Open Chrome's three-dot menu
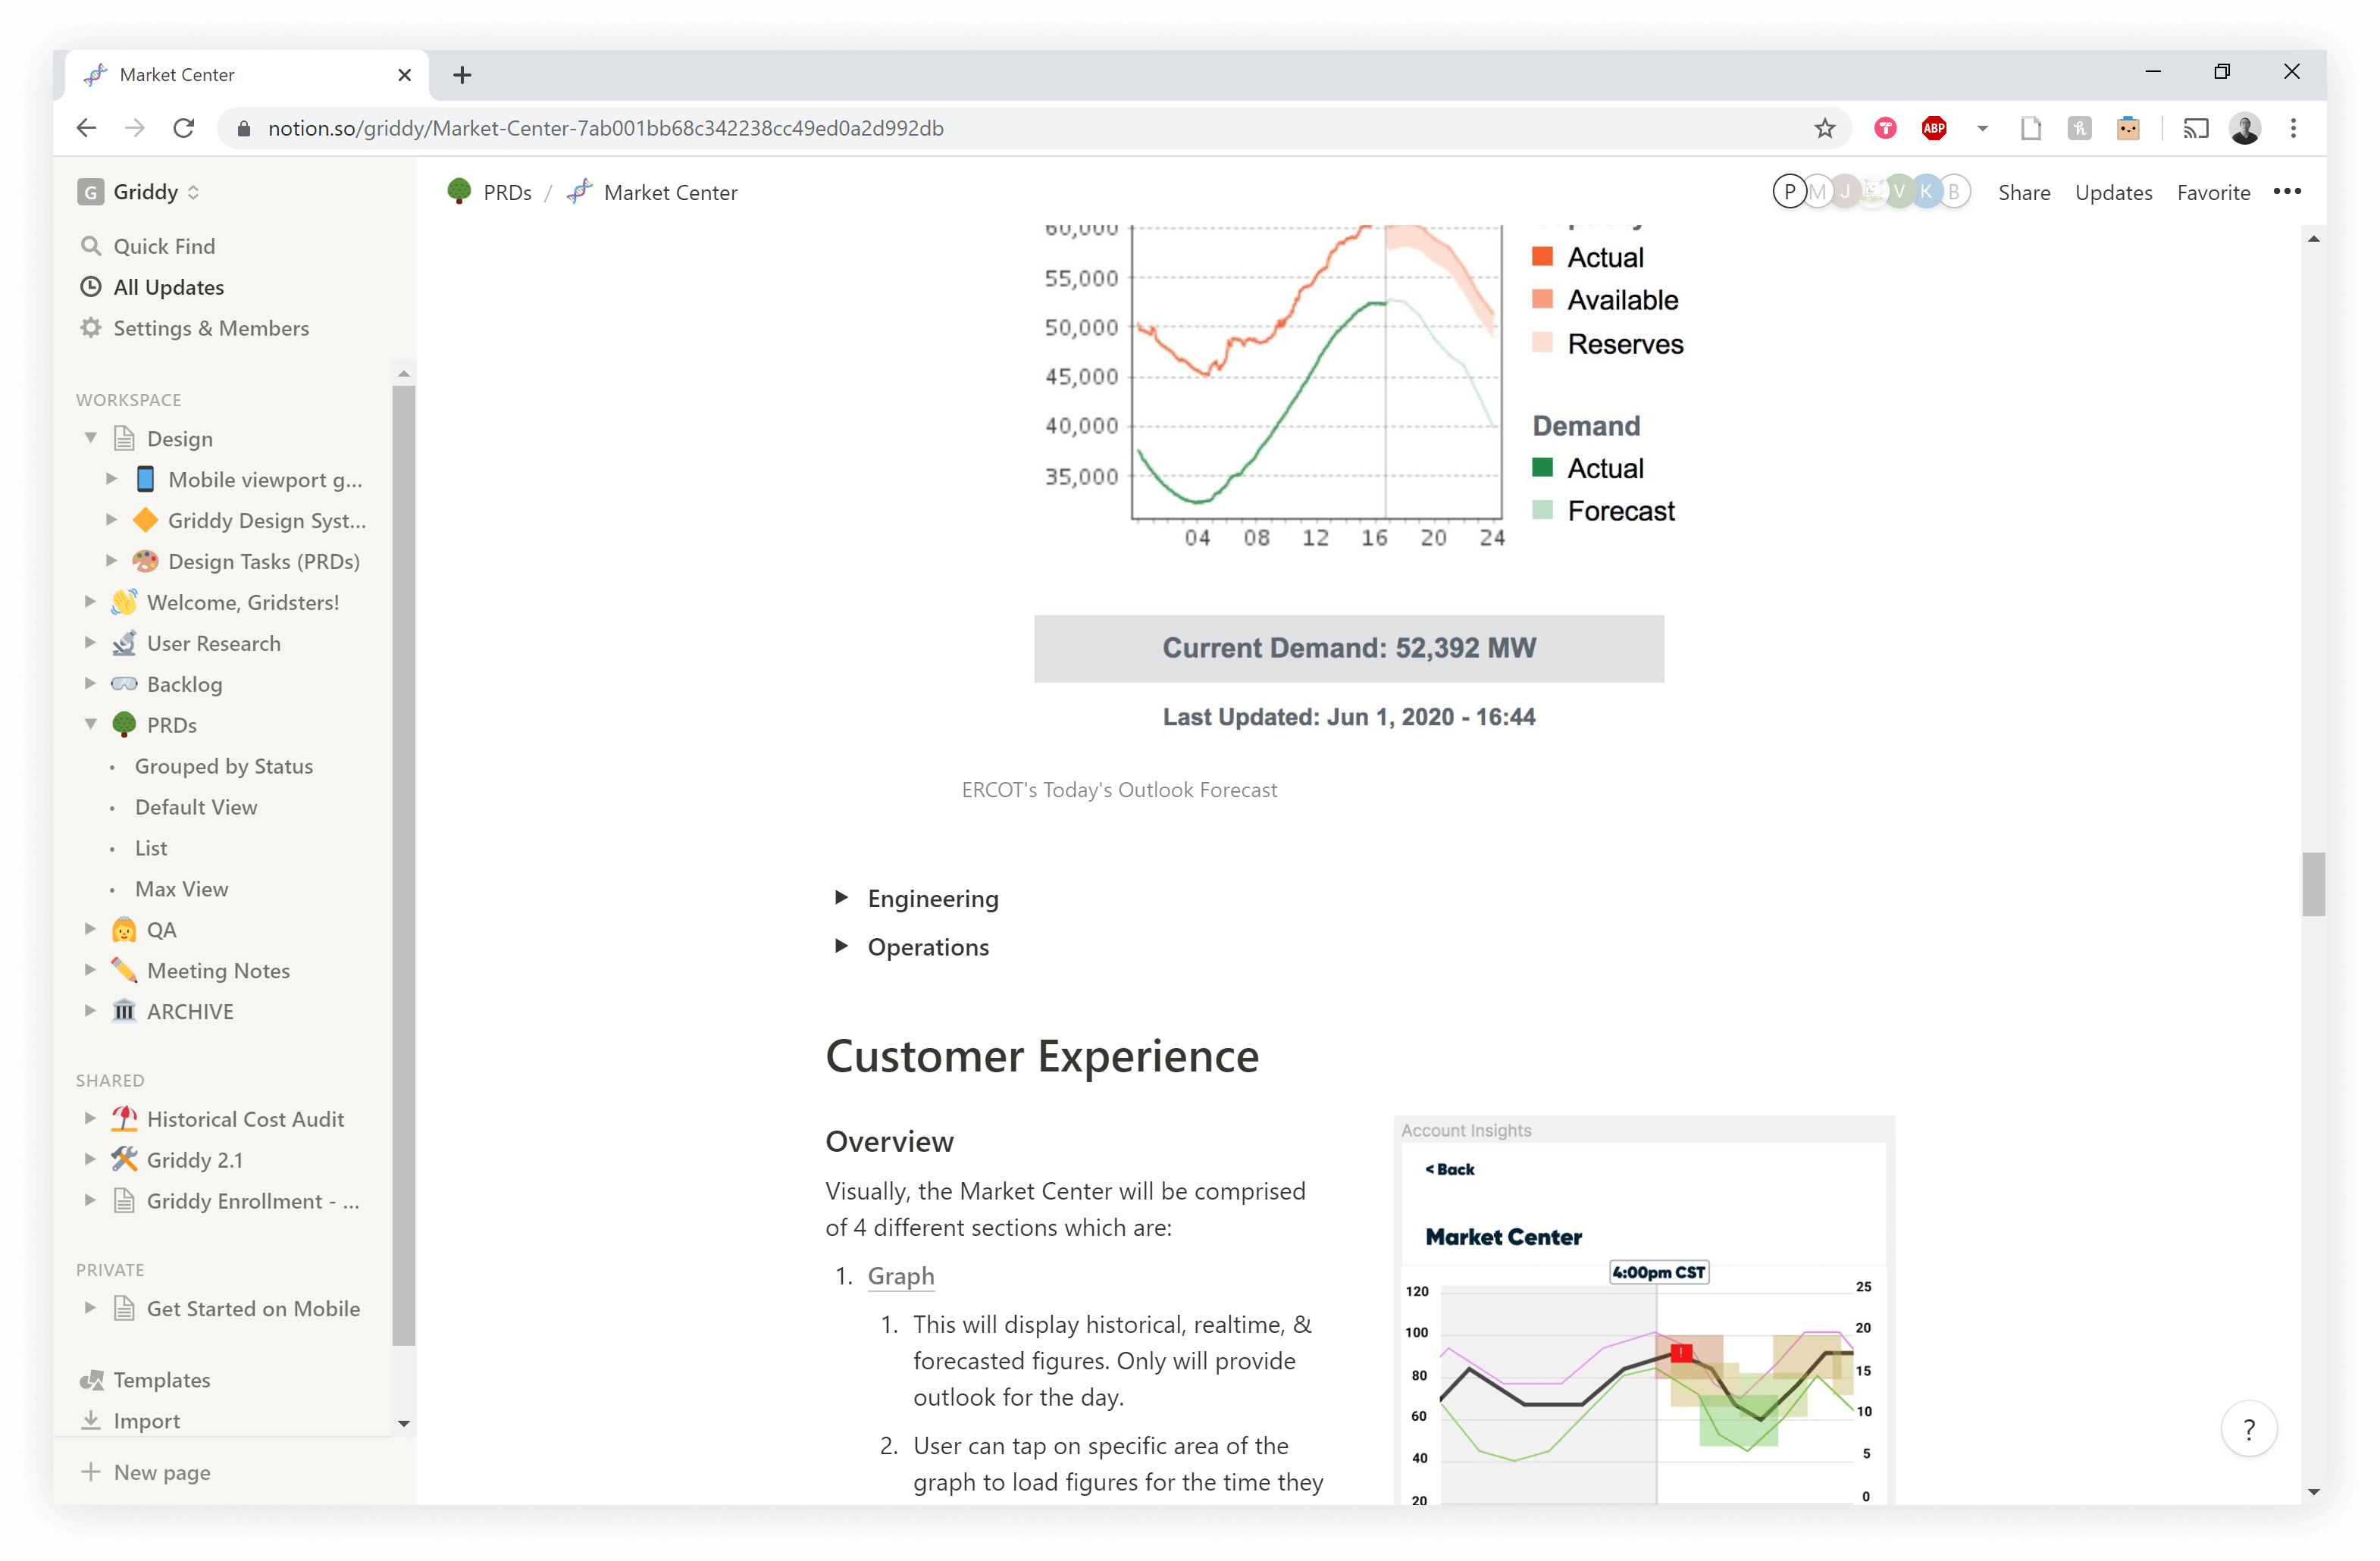Image resolution: width=2380 pixels, height=1561 pixels. [x=2293, y=128]
